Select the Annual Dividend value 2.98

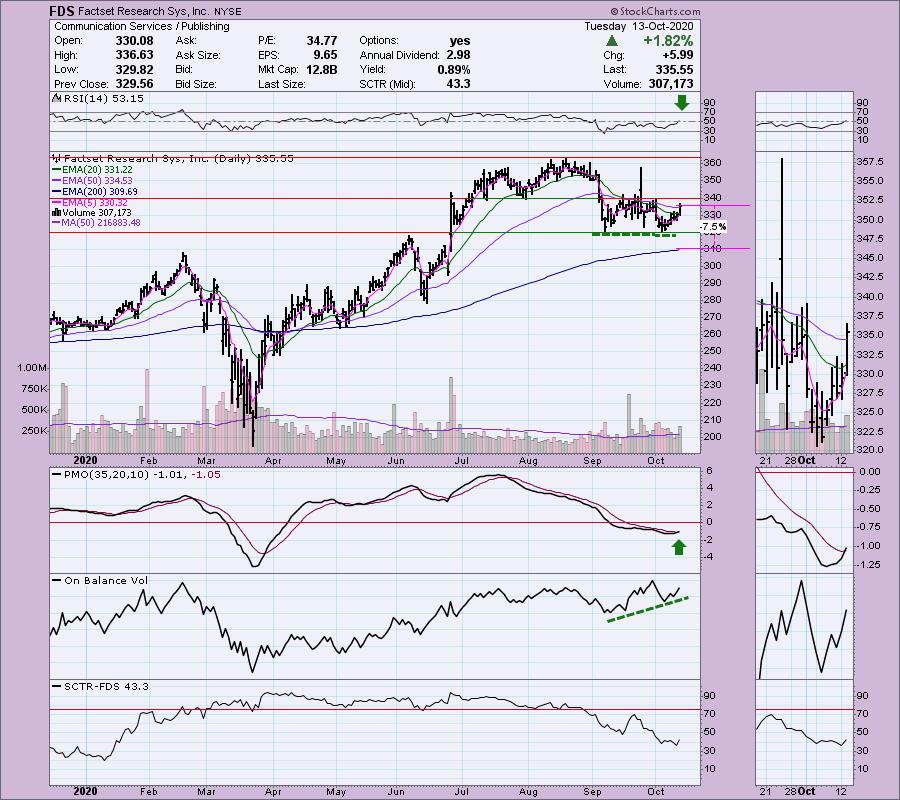[x=459, y=55]
